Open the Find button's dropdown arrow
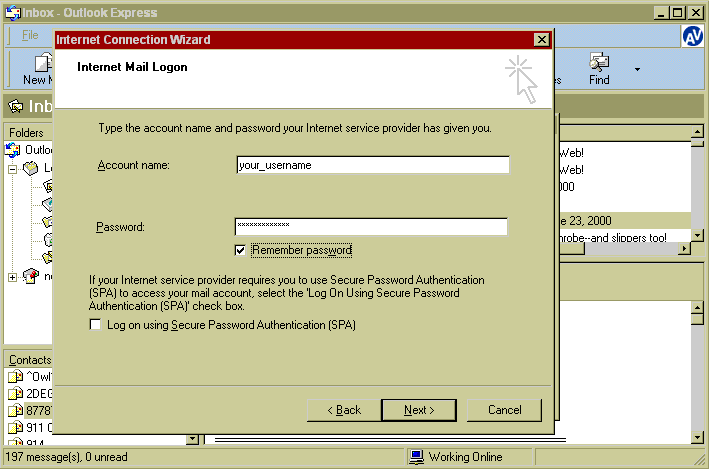This screenshot has width=709, height=469. [x=637, y=69]
